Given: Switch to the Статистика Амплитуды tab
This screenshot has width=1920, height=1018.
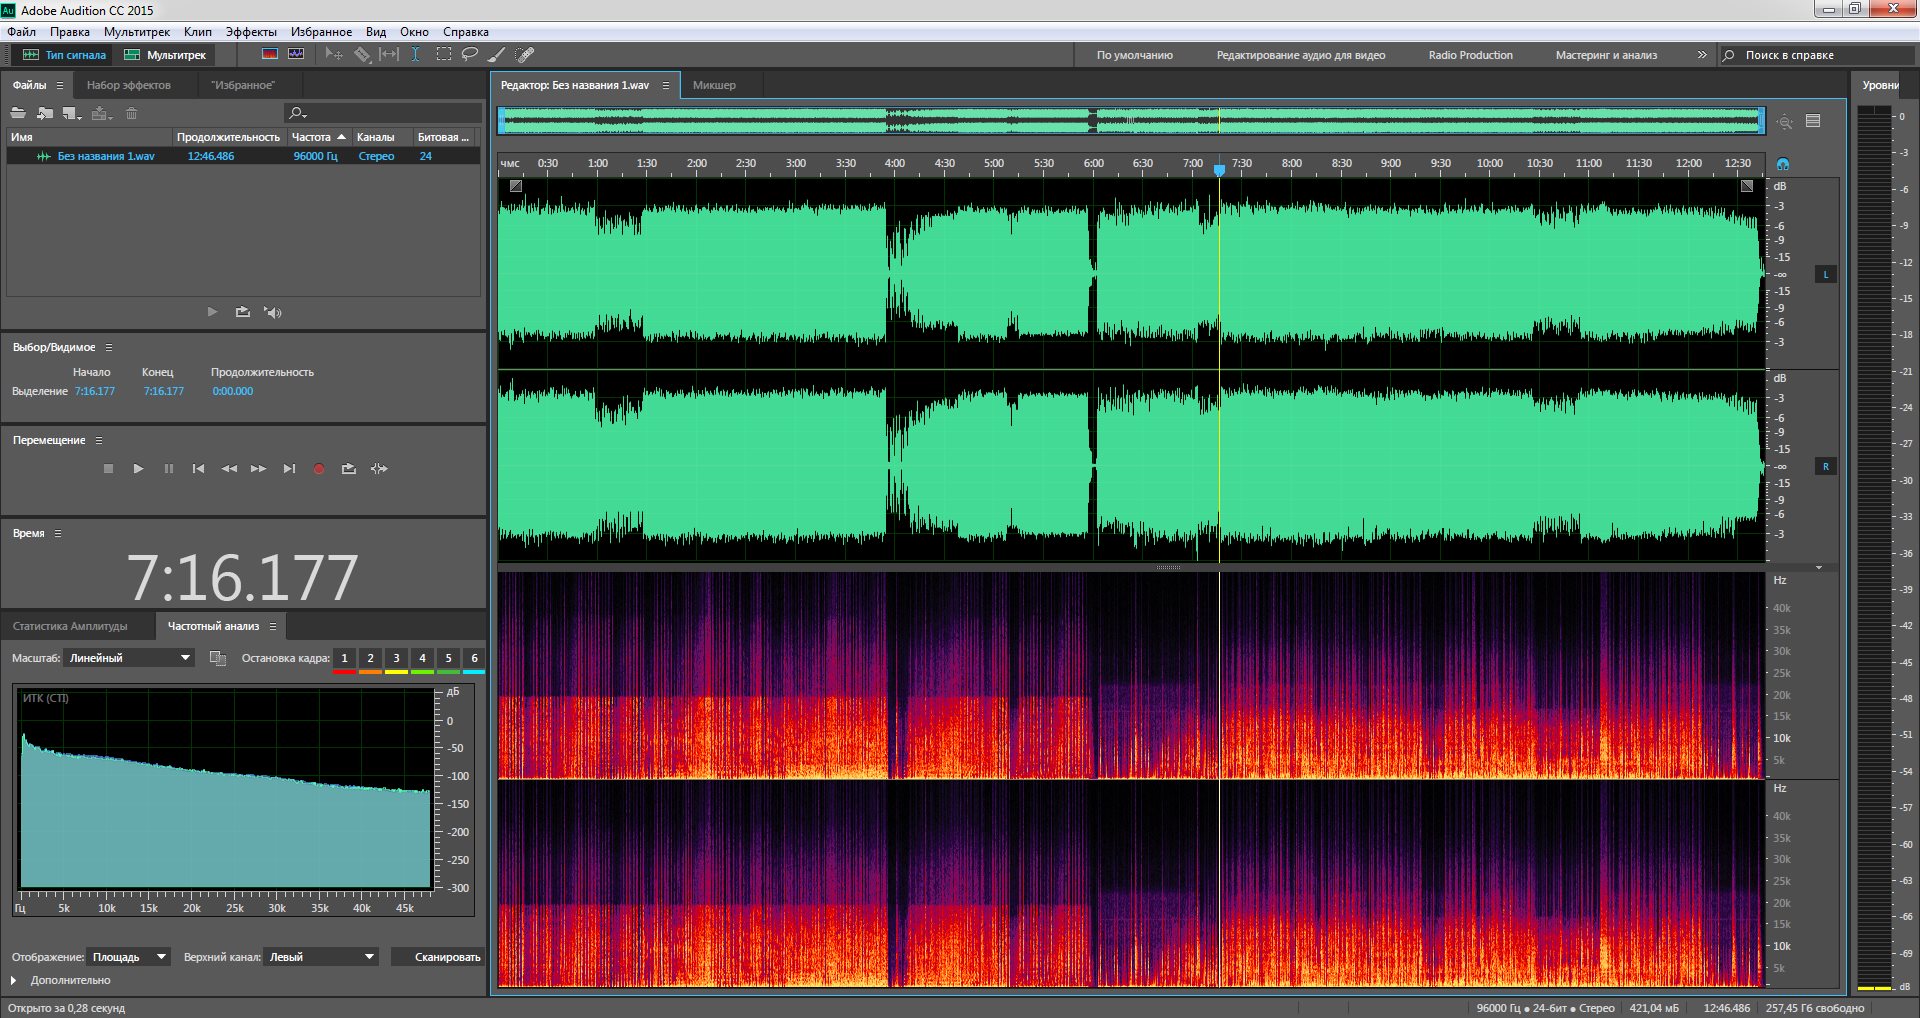Looking at the screenshot, I should pyautogui.click(x=70, y=626).
